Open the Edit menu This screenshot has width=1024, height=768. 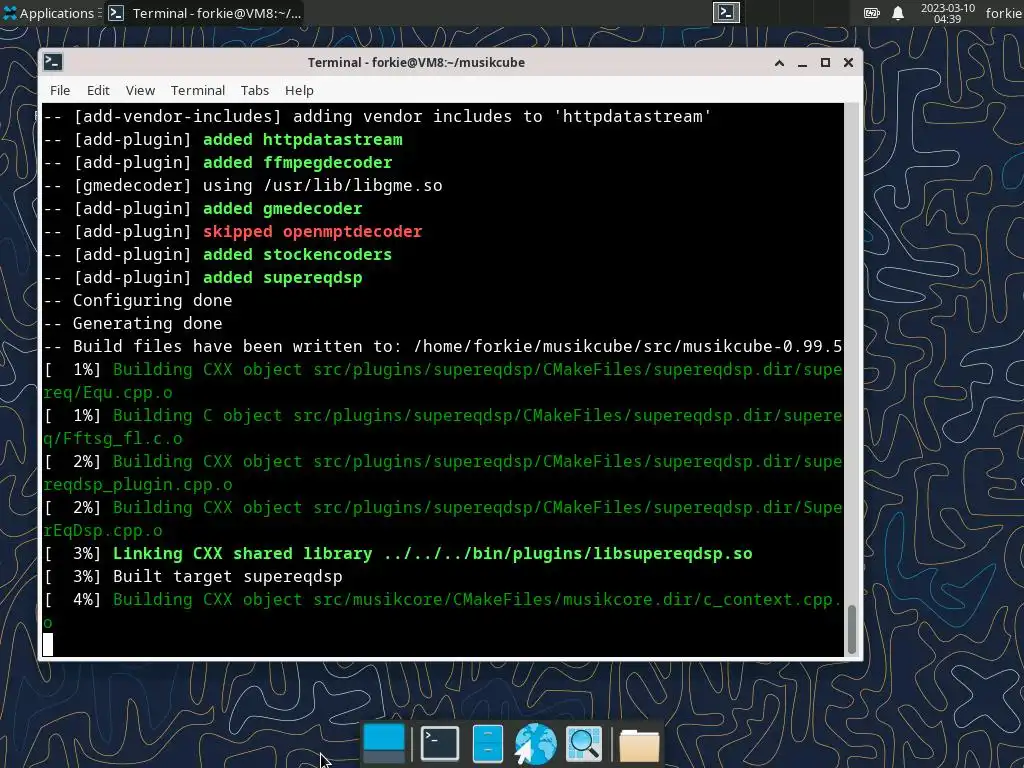click(98, 90)
